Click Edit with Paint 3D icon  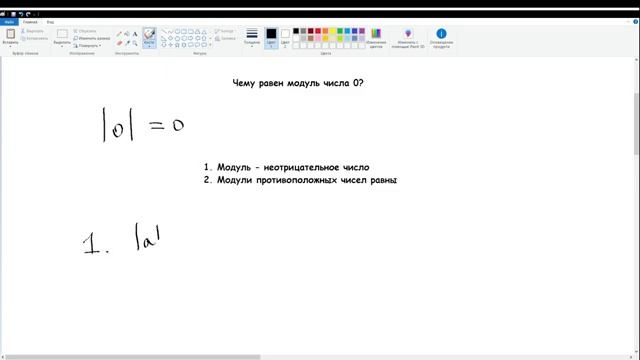click(x=408, y=33)
